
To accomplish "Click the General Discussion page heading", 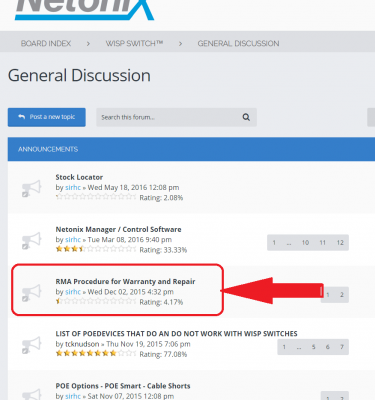I will (x=79, y=75).
